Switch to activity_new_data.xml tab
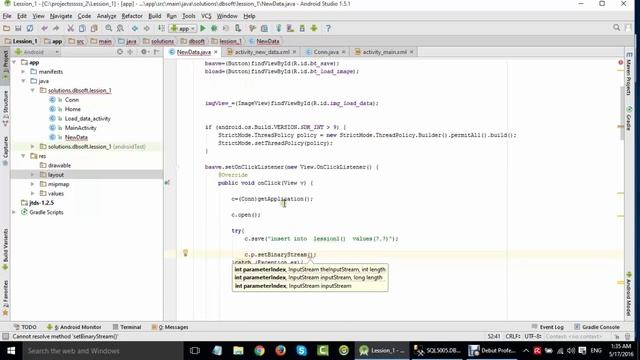Screen dimensions: 640x360 click(x=262, y=52)
